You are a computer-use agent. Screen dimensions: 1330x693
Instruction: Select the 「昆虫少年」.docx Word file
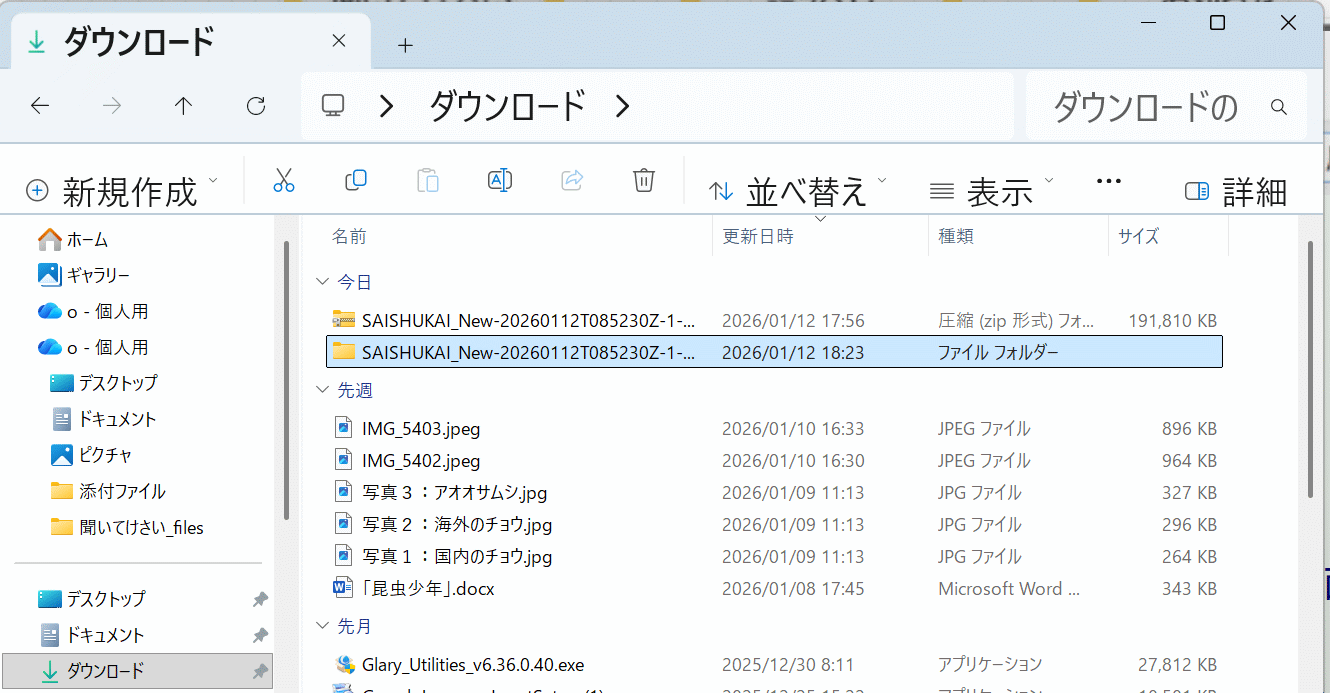click(428, 589)
